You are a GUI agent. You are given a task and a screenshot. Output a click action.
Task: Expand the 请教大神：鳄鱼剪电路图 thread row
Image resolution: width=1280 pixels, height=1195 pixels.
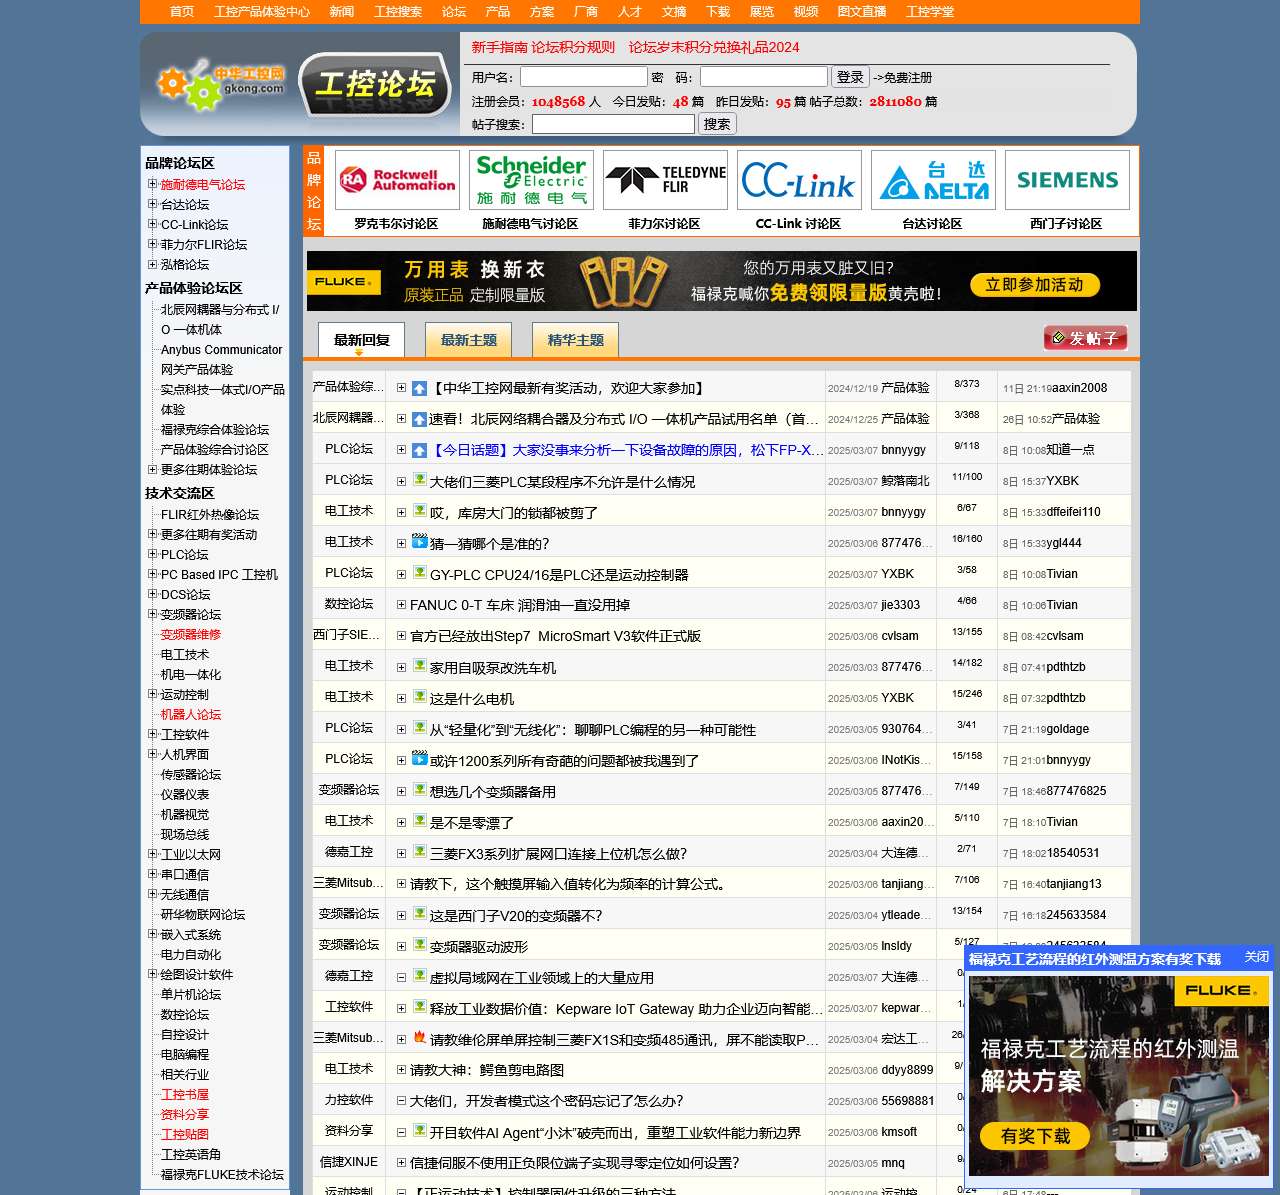(401, 1070)
